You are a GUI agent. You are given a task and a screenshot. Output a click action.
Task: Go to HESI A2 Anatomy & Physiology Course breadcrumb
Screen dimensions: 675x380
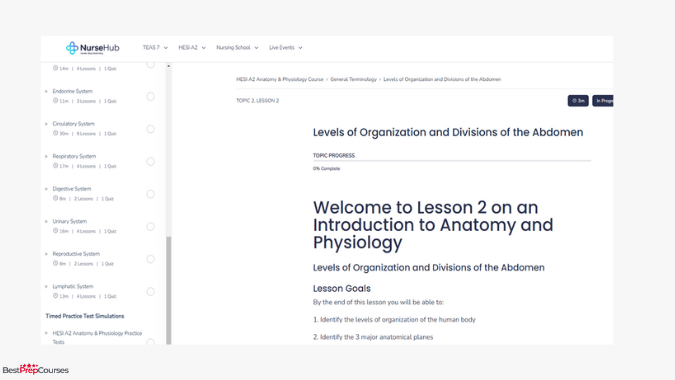pos(279,79)
